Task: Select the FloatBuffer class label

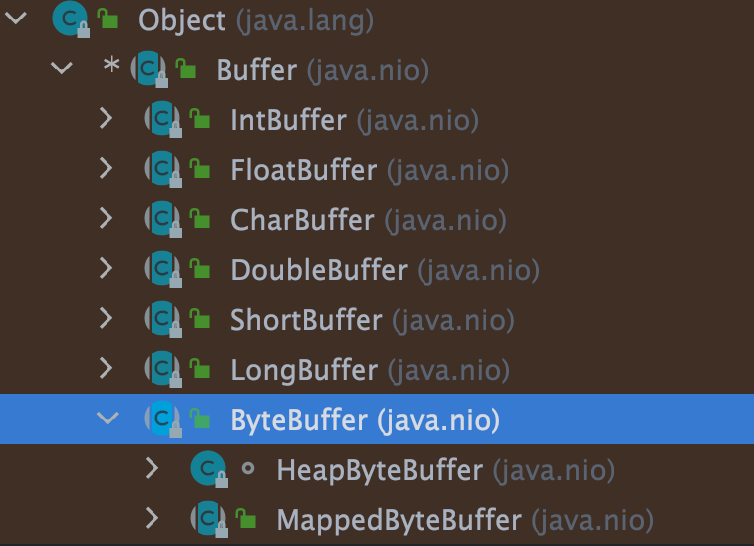Action: pos(304,170)
